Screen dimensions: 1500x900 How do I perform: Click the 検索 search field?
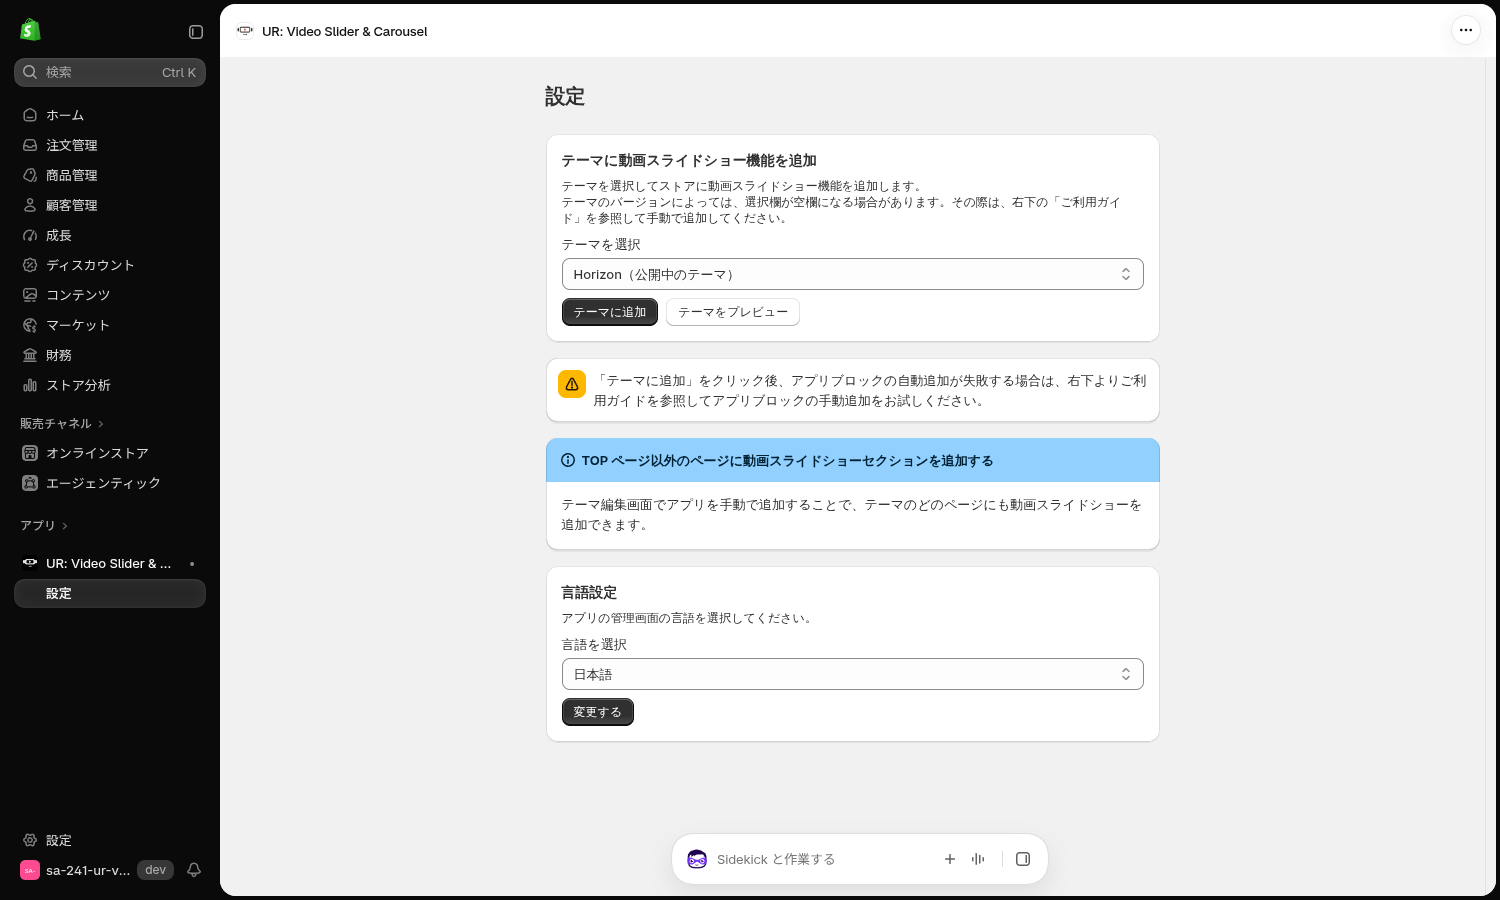click(x=110, y=72)
